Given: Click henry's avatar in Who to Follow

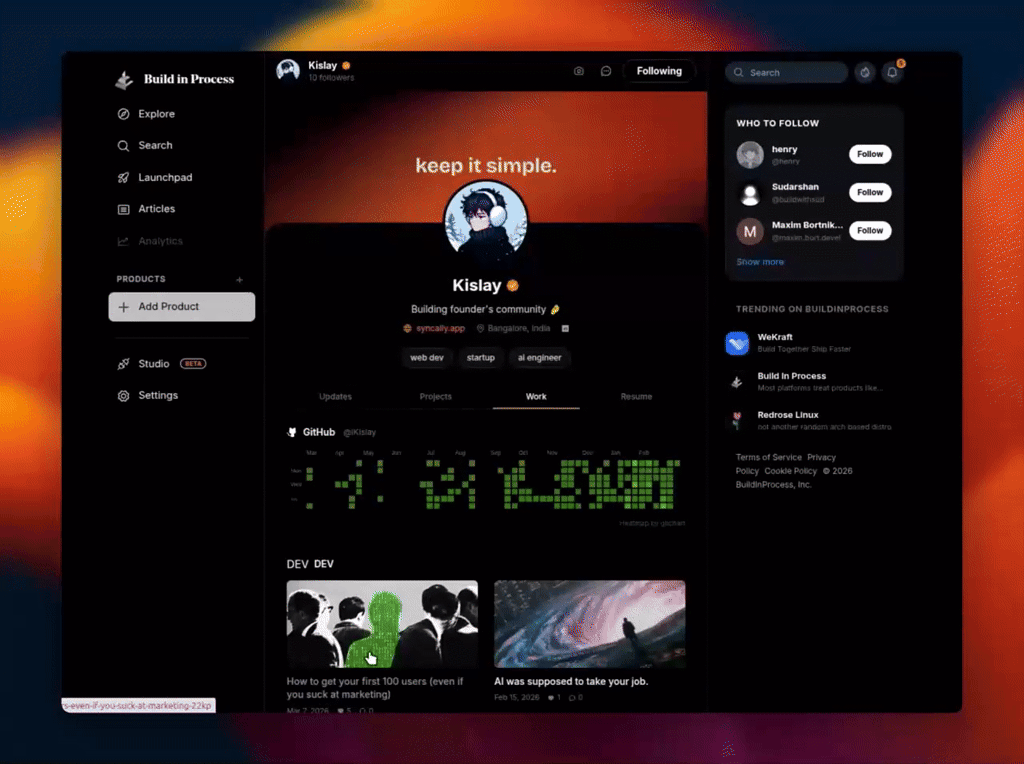Looking at the screenshot, I should 750,155.
